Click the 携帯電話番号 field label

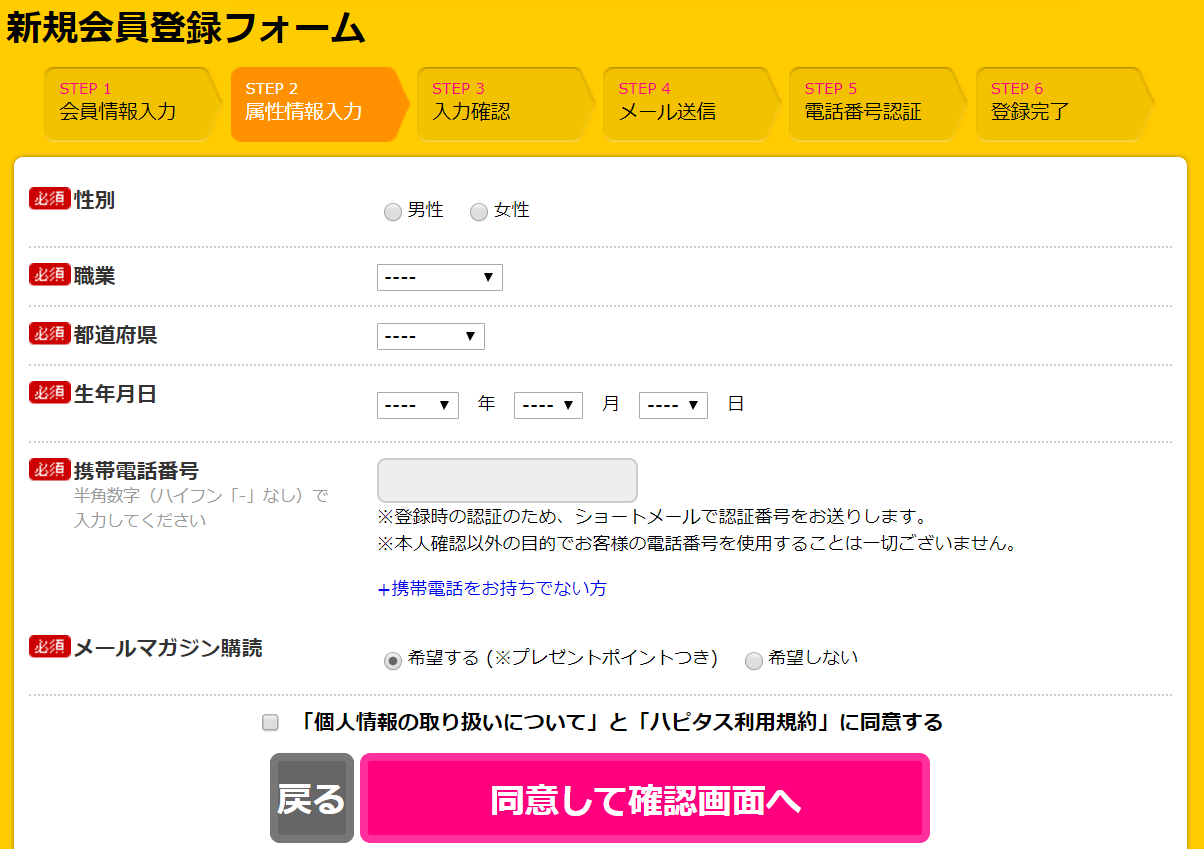click(x=137, y=471)
